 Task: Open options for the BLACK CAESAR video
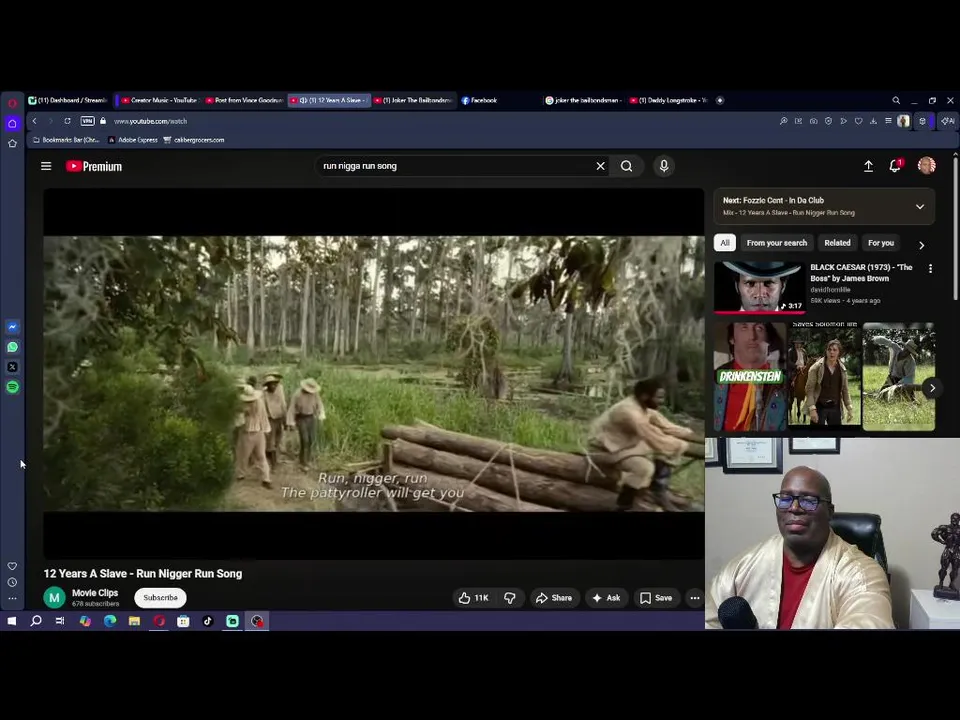click(930, 269)
